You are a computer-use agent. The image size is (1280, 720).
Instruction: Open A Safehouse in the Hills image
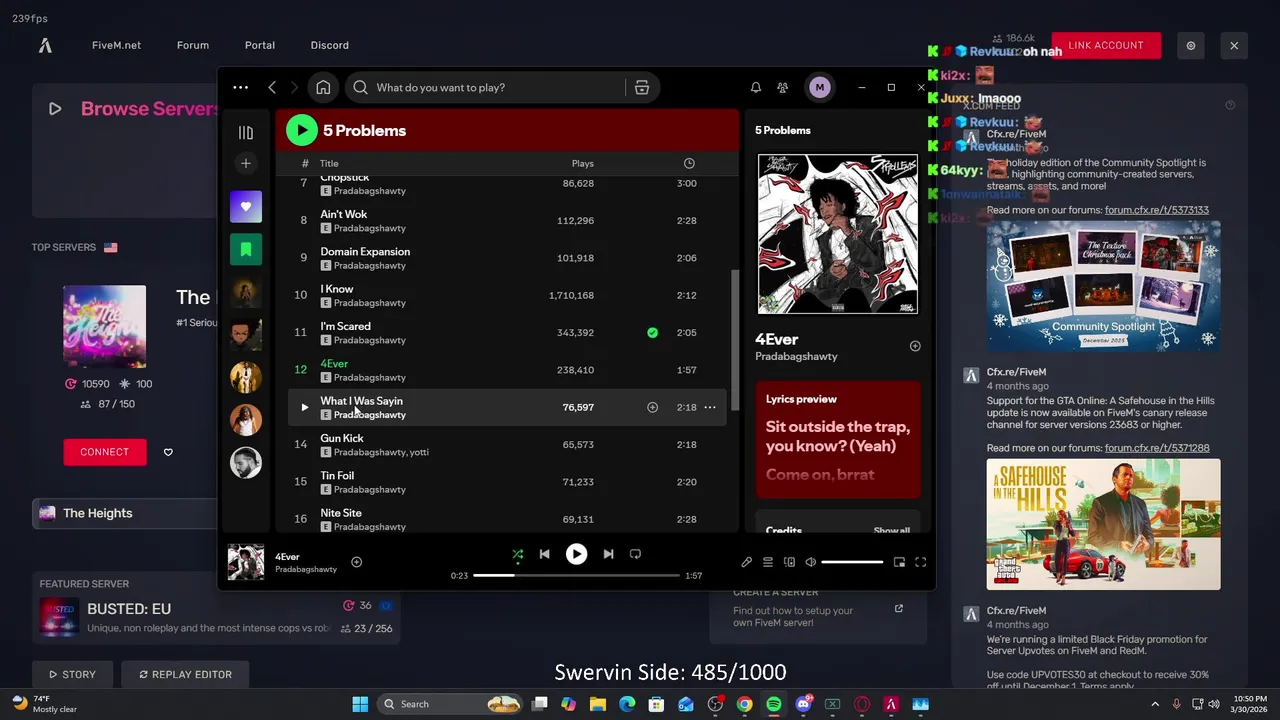pyautogui.click(x=1103, y=524)
